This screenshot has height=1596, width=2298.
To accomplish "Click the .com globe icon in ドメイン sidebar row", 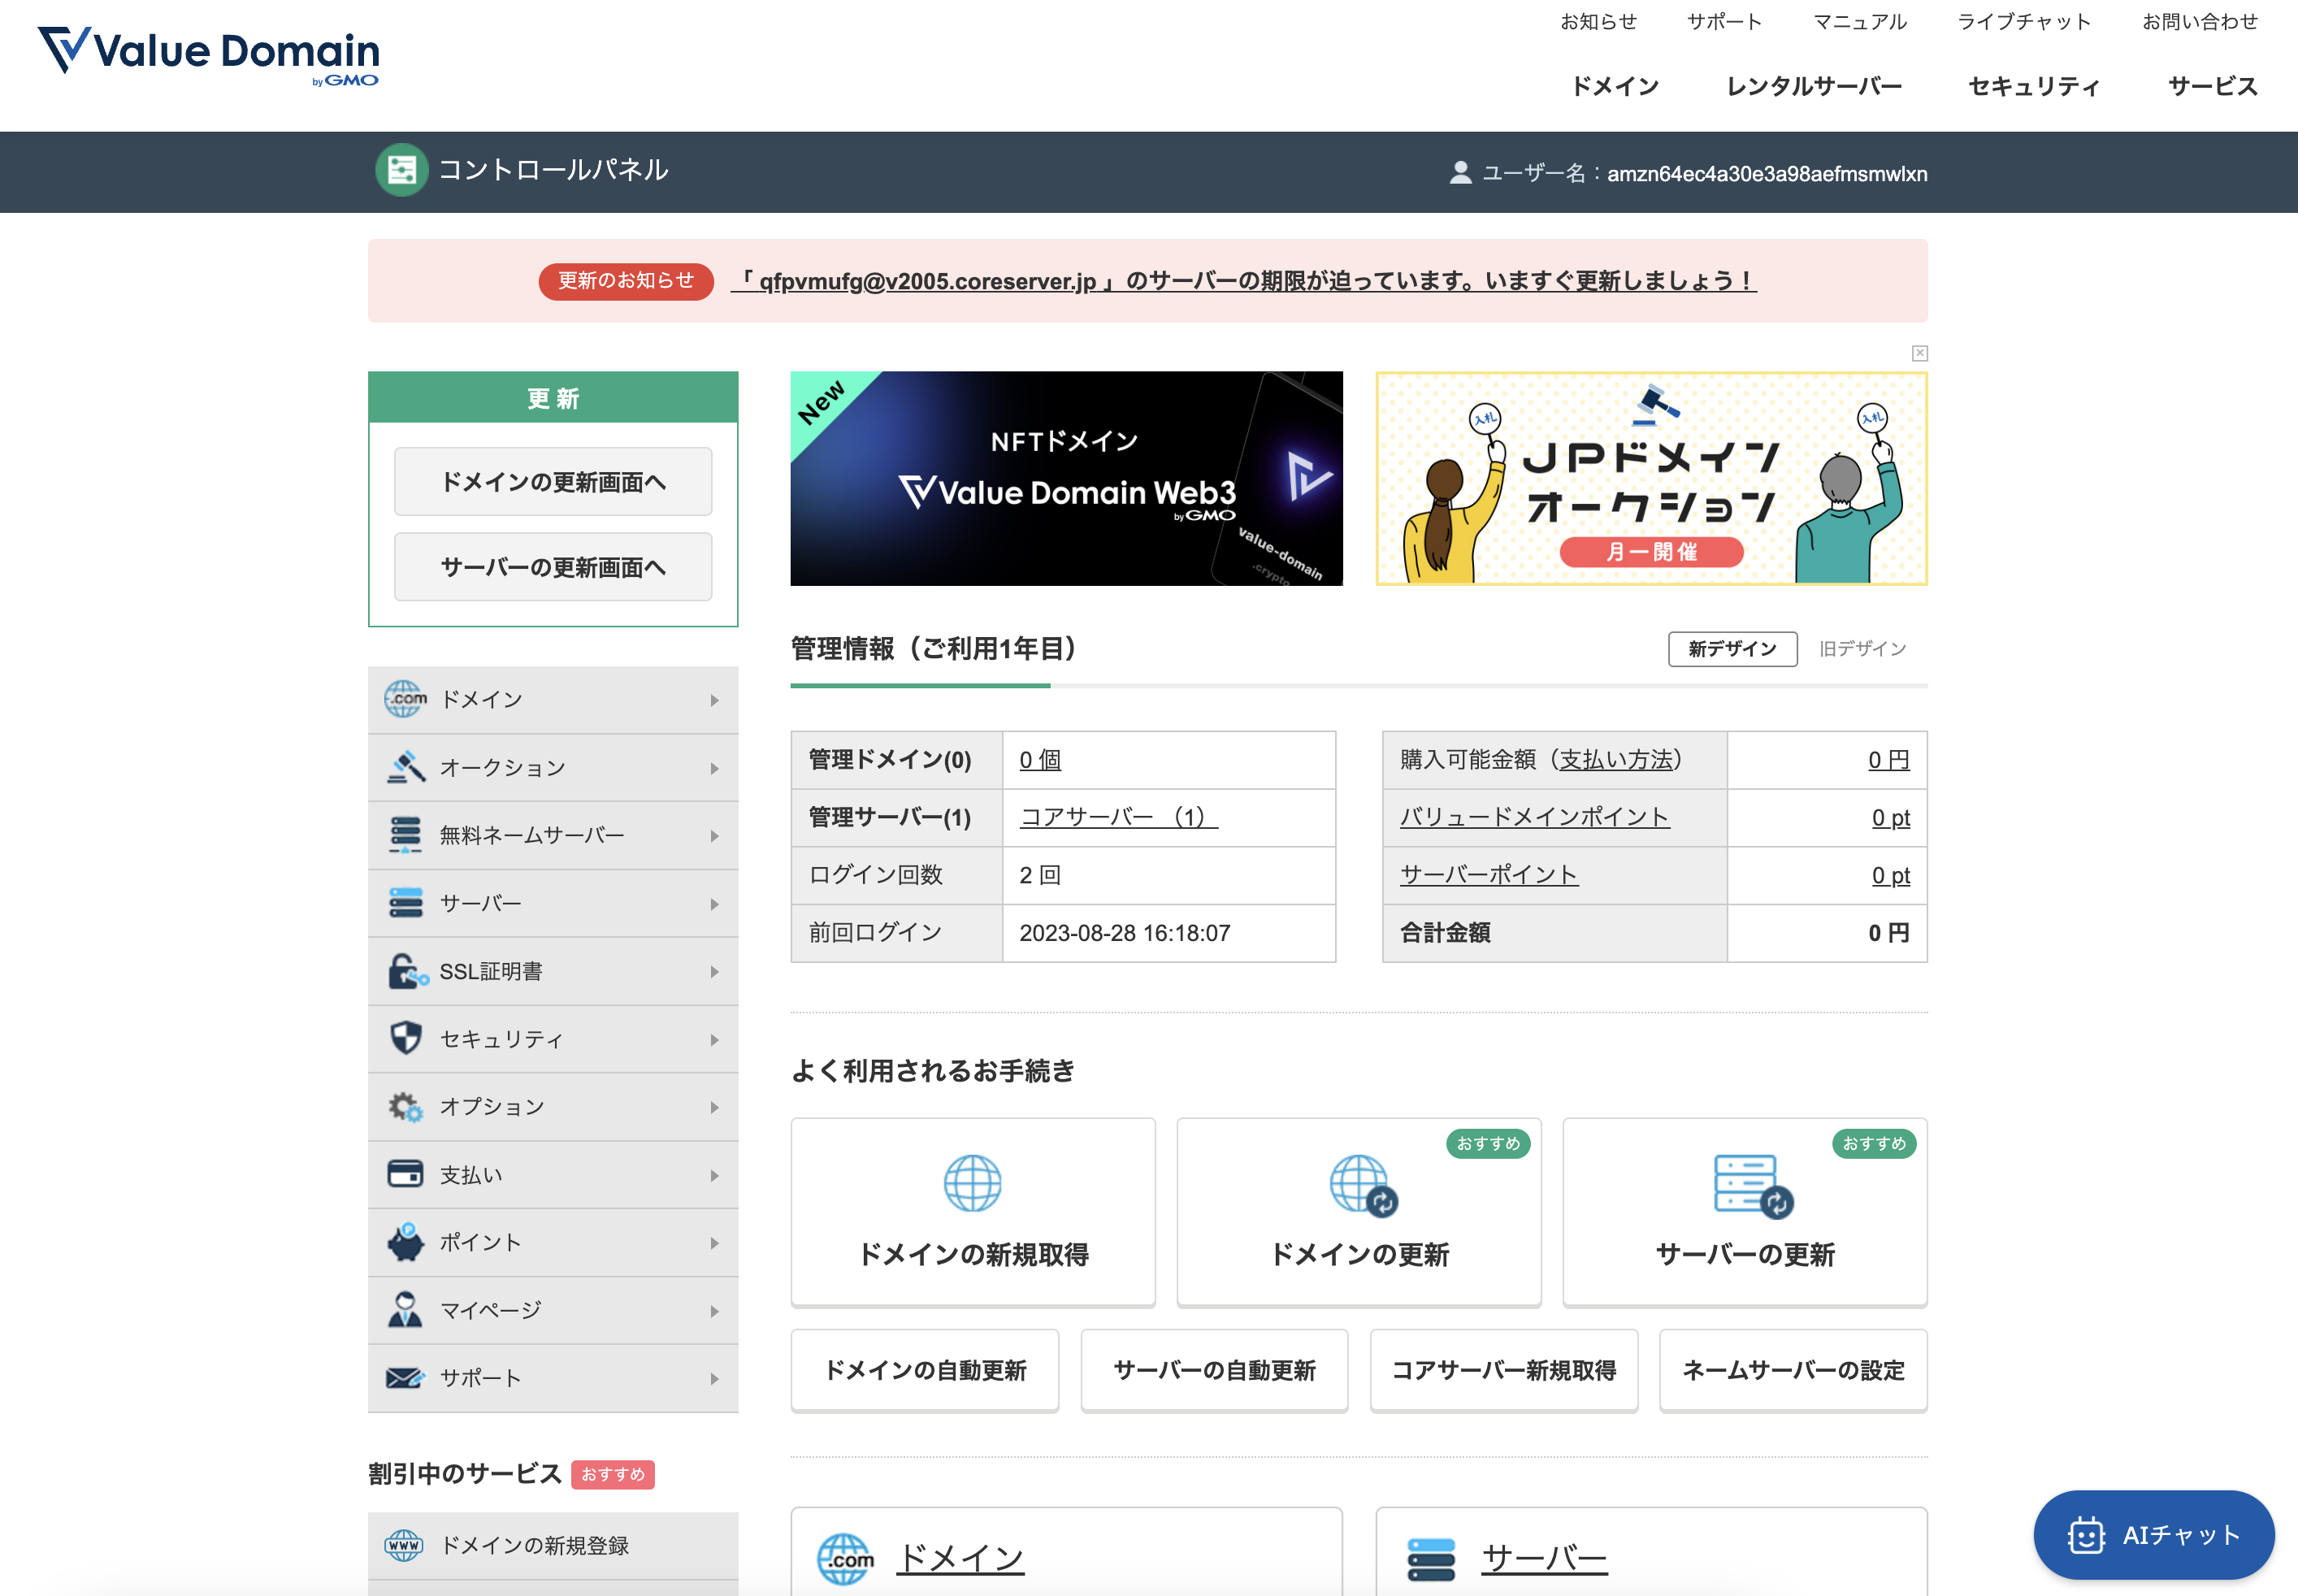I will point(405,699).
